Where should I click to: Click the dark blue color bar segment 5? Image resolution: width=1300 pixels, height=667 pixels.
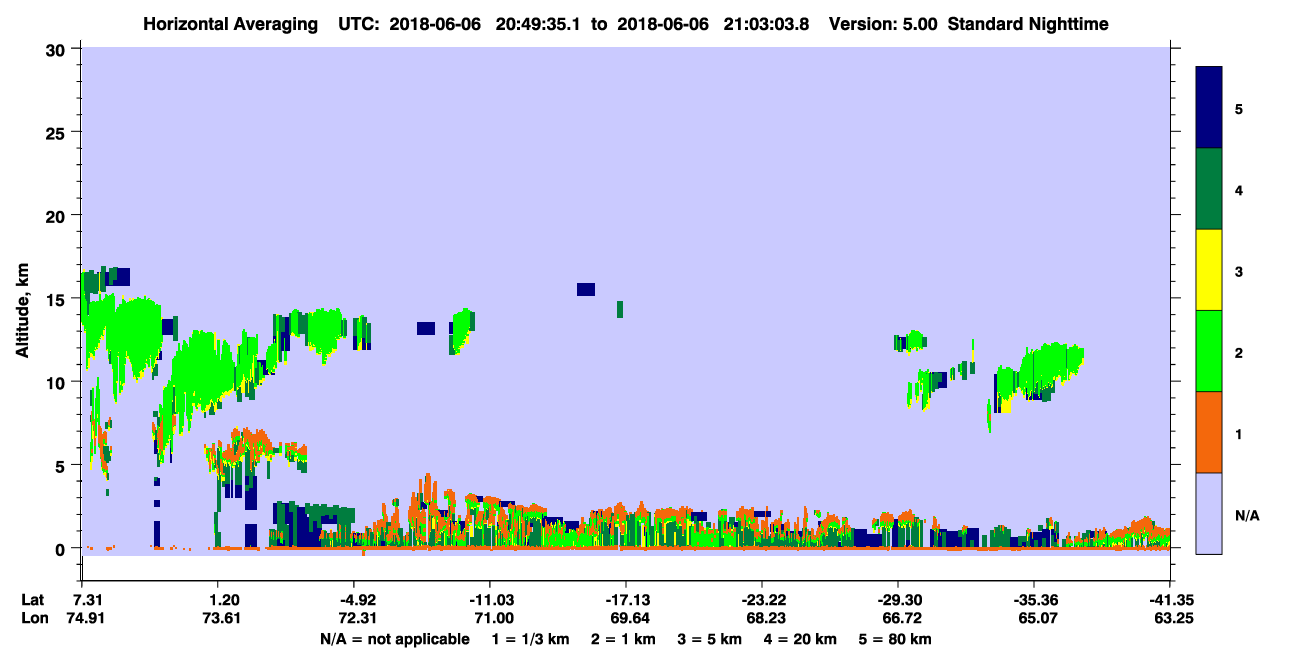1209,107
